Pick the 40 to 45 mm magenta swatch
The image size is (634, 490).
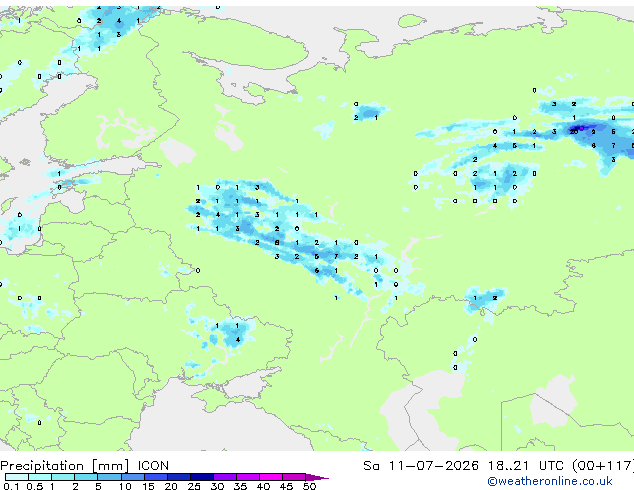(271, 477)
